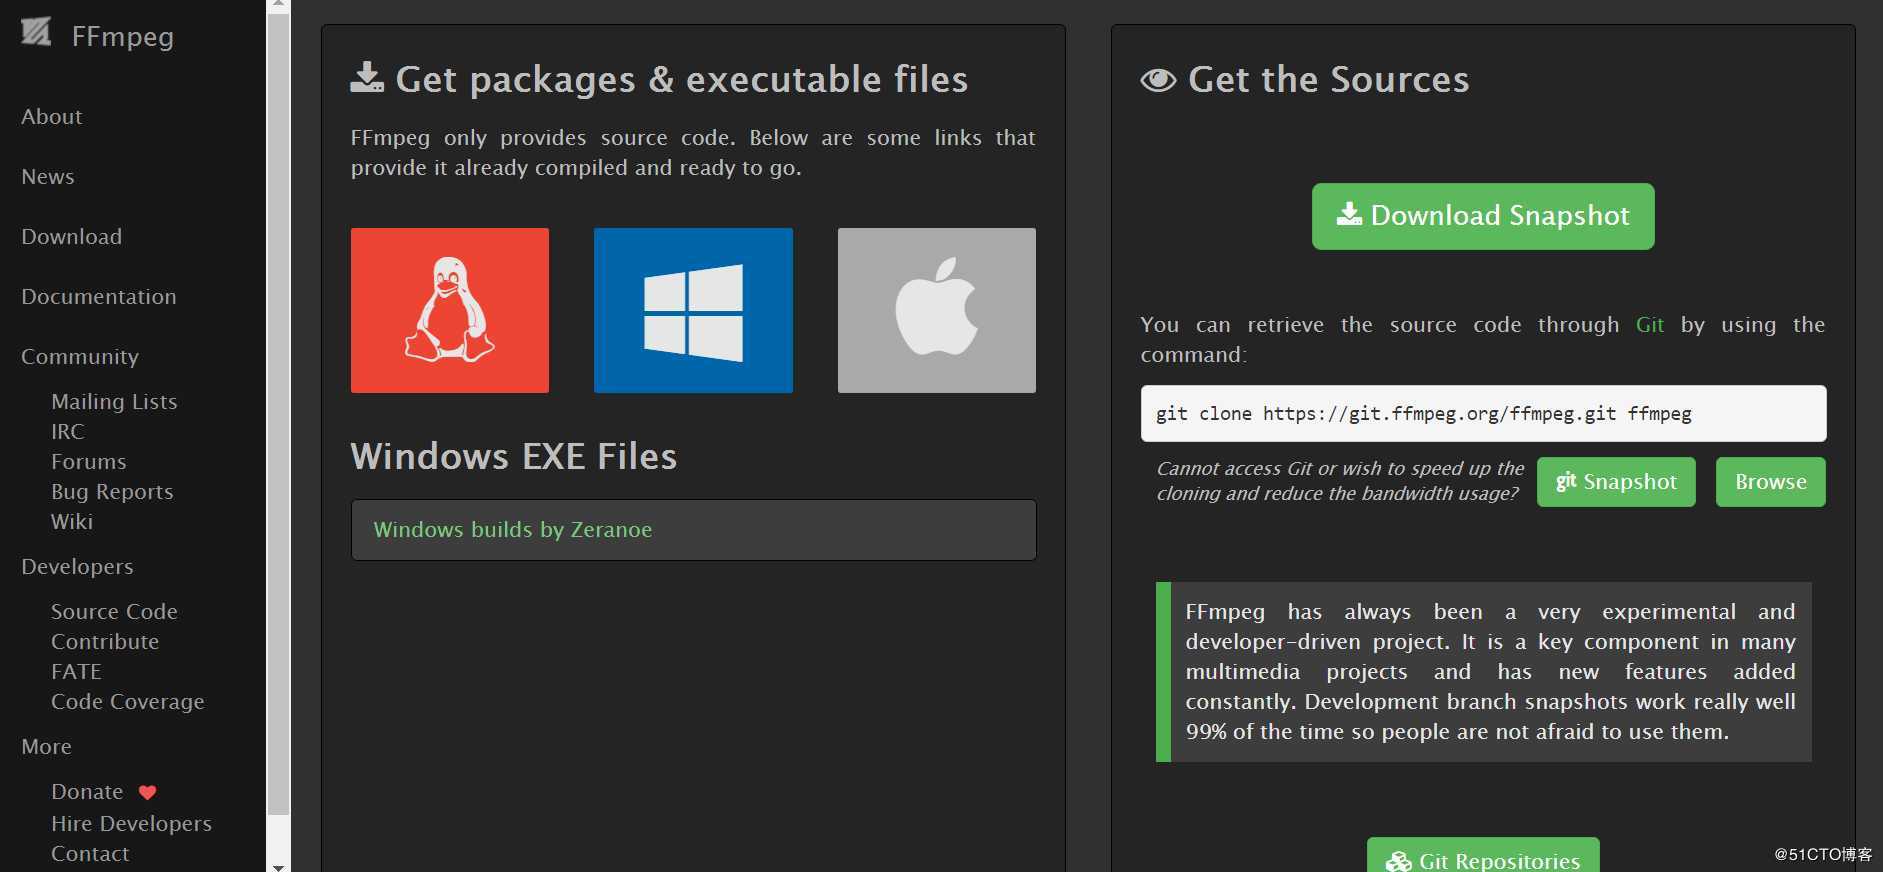
Task: Open the News page
Action: click(48, 176)
